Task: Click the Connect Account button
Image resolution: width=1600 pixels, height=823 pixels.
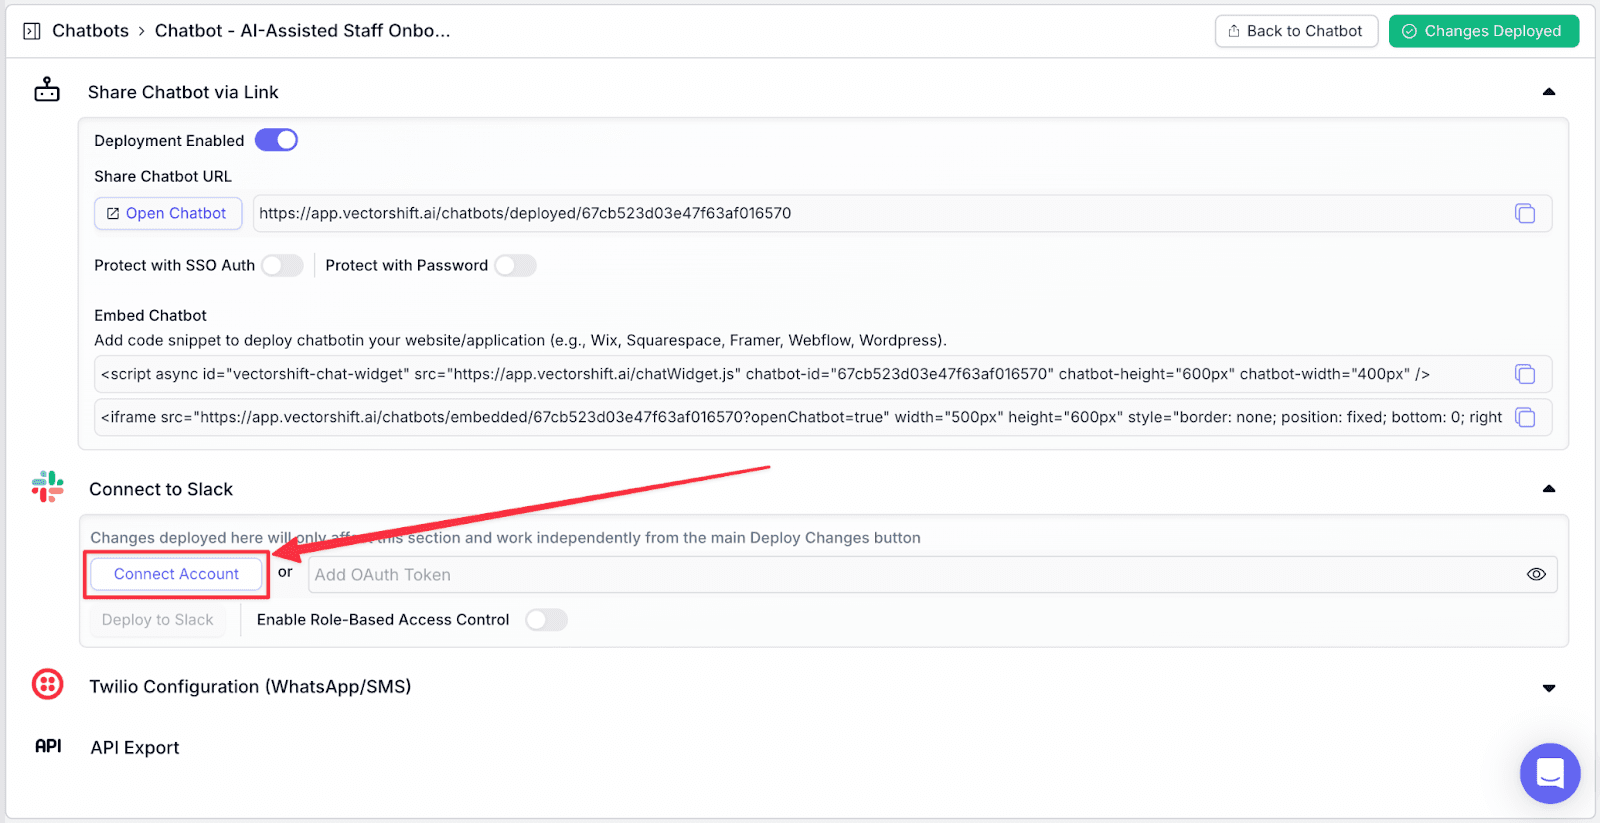Action: pyautogui.click(x=176, y=574)
